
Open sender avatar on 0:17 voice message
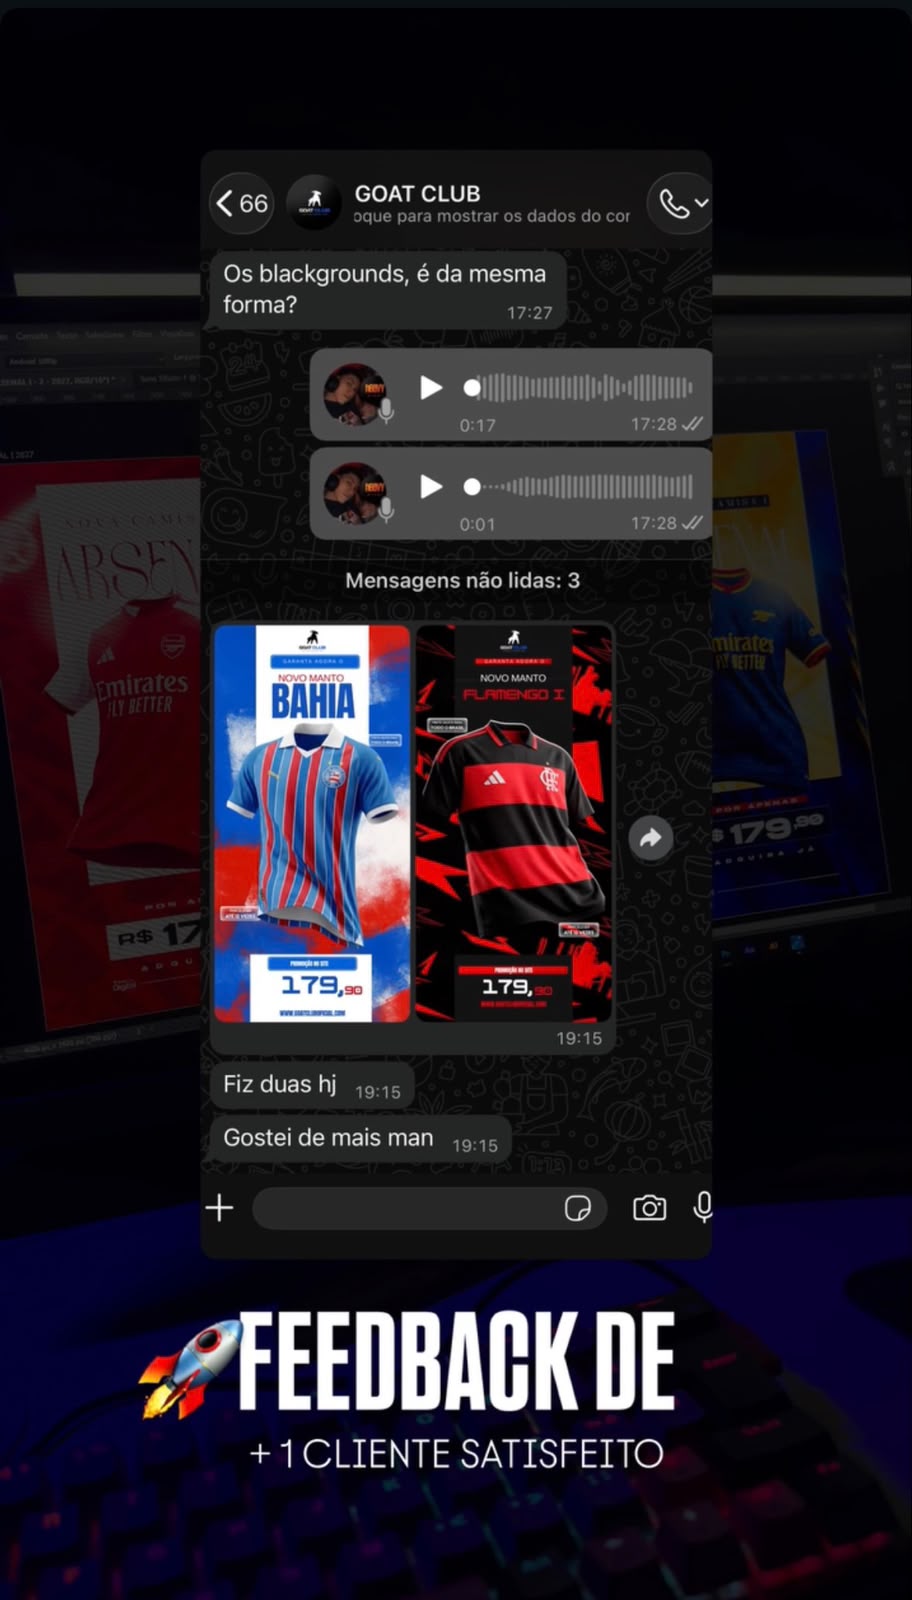coord(355,394)
